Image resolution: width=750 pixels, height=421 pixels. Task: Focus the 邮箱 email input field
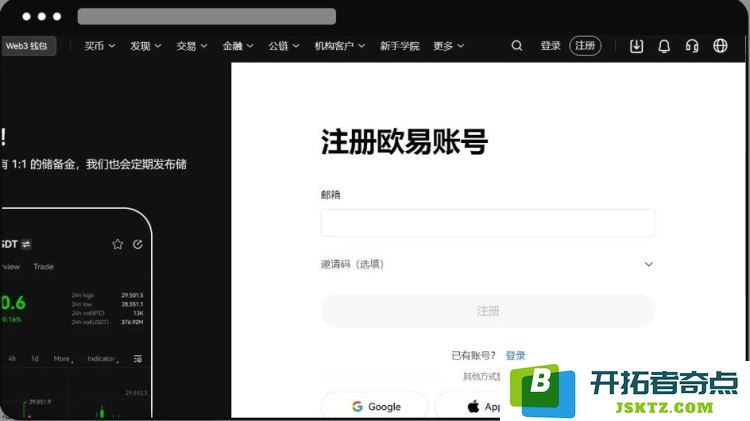click(488, 223)
